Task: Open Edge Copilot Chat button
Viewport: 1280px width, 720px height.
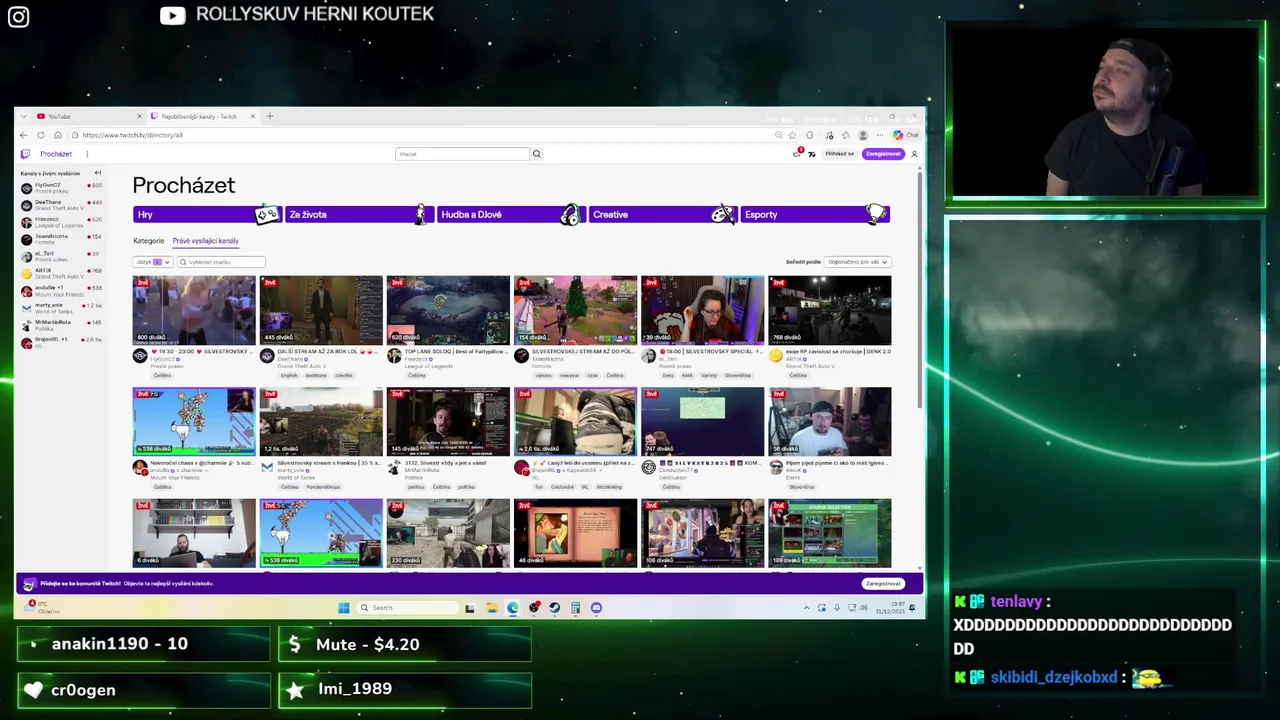Action: coord(906,135)
